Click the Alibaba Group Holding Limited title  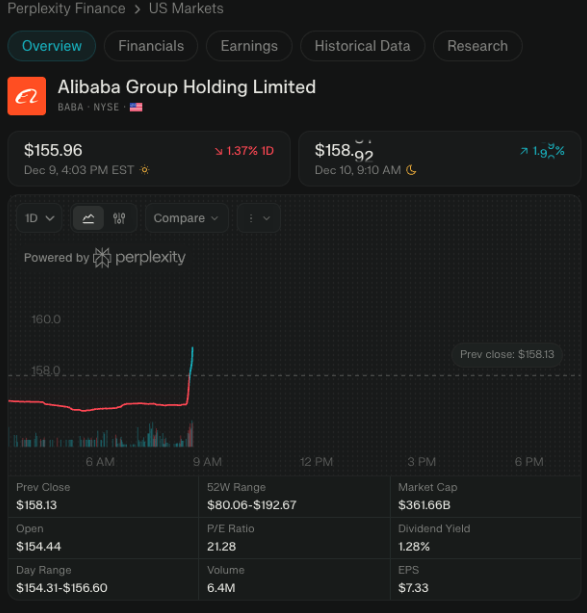pyautogui.click(x=187, y=87)
